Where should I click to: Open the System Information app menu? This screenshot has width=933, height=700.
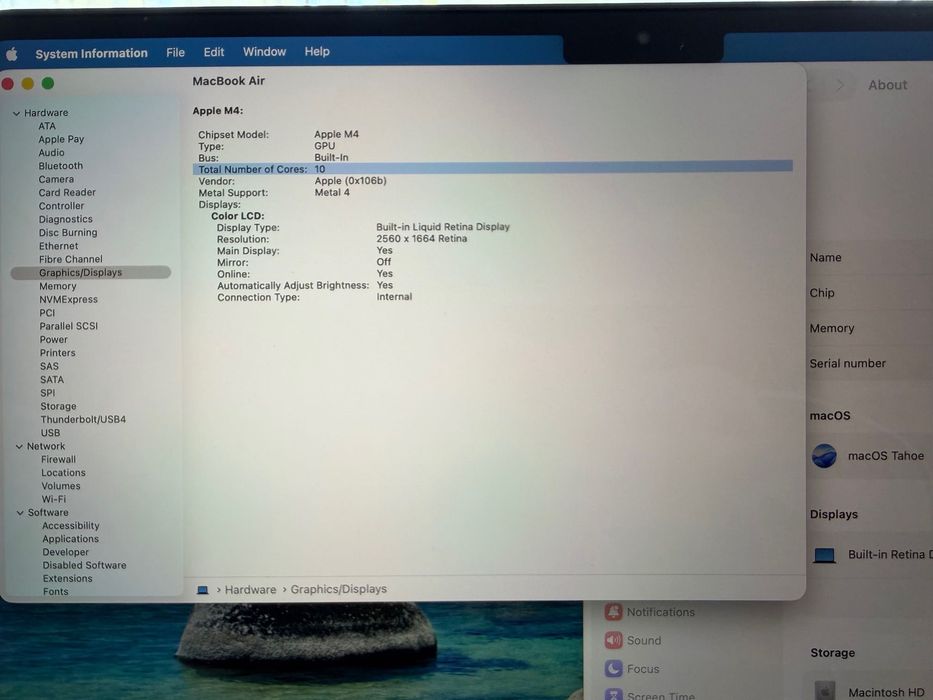pyautogui.click(x=91, y=54)
